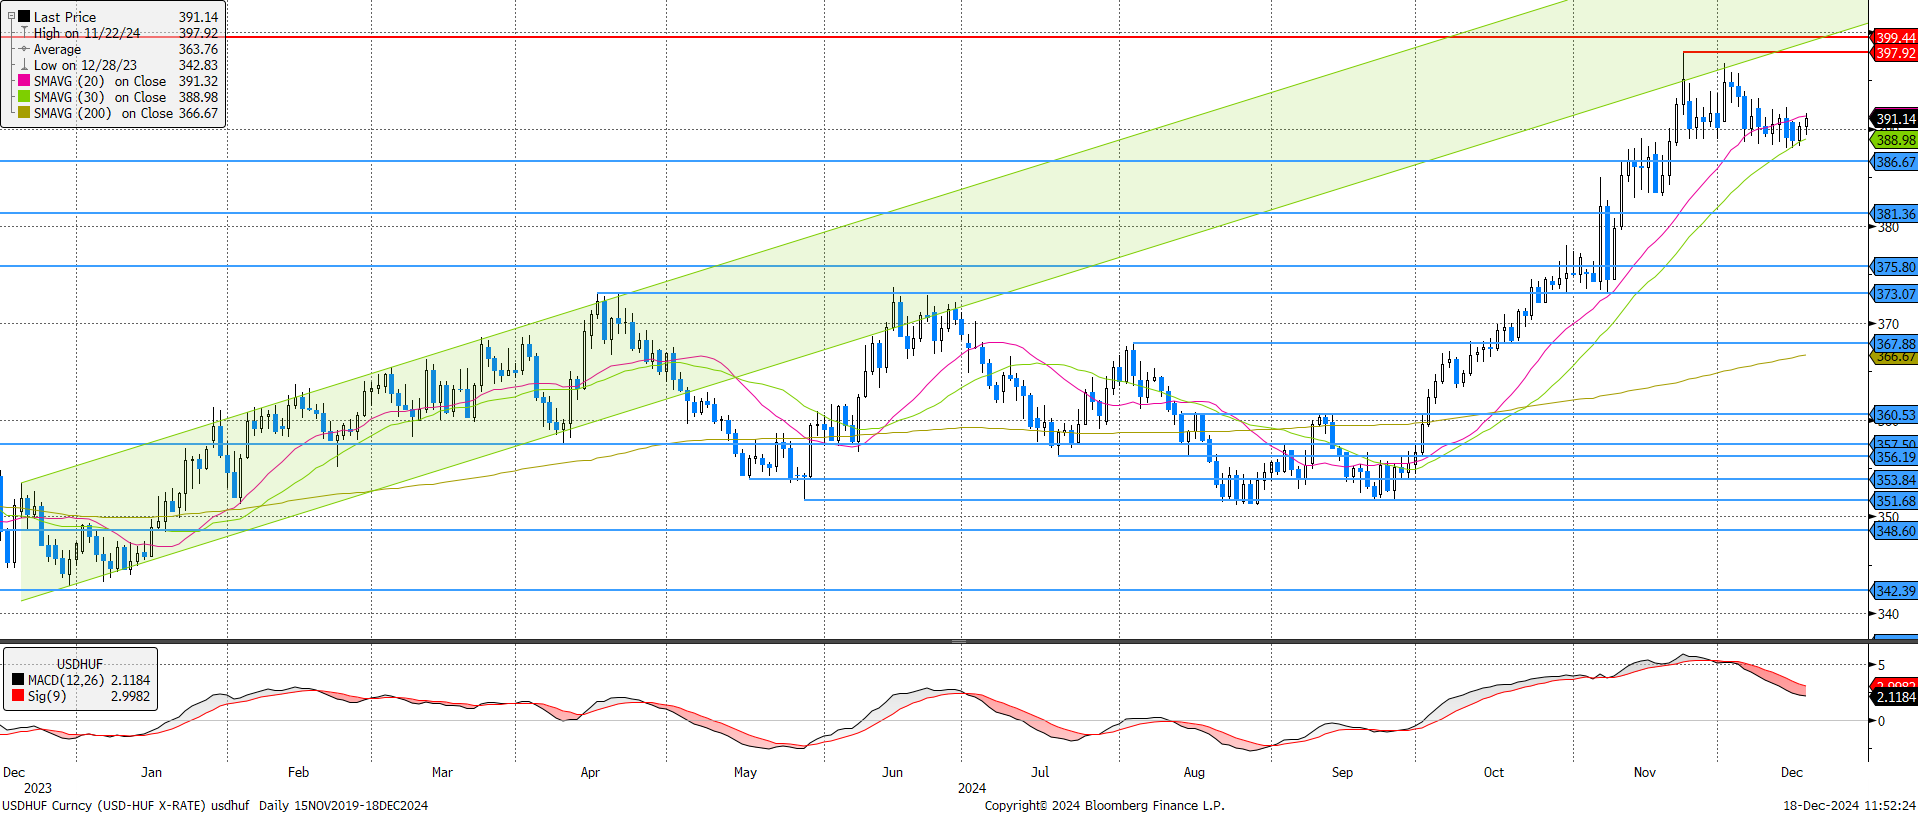Click the 'Feb' month label on time axis
Screen dimensions: 1918x814
click(x=298, y=772)
